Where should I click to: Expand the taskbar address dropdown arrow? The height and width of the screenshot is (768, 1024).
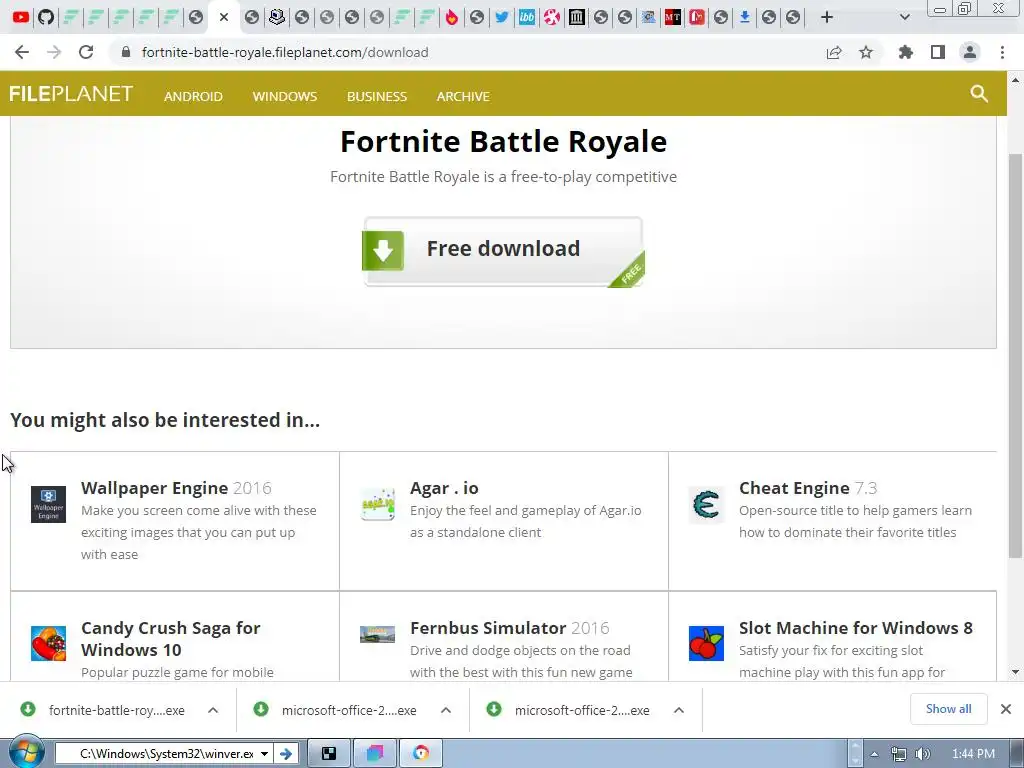(x=264, y=754)
